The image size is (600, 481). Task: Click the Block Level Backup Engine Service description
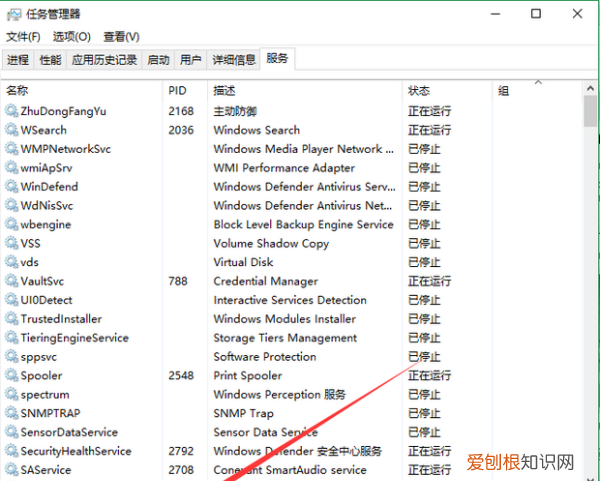pyautogui.click(x=303, y=225)
